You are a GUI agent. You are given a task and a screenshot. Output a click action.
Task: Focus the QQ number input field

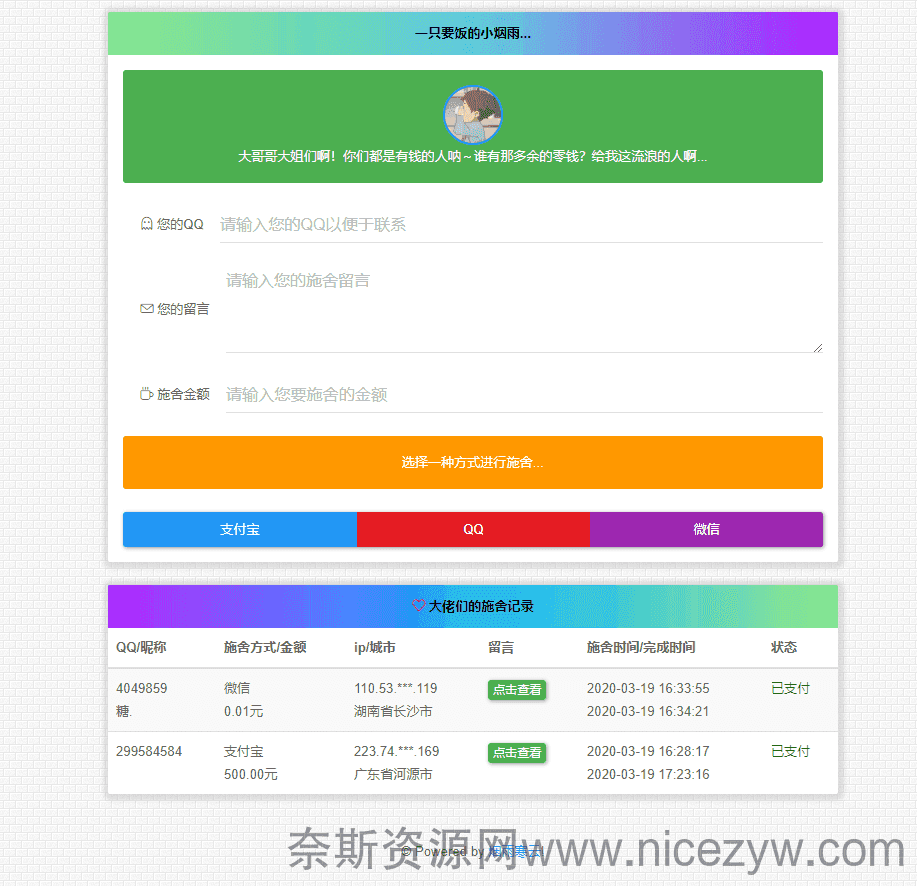pos(521,224)
